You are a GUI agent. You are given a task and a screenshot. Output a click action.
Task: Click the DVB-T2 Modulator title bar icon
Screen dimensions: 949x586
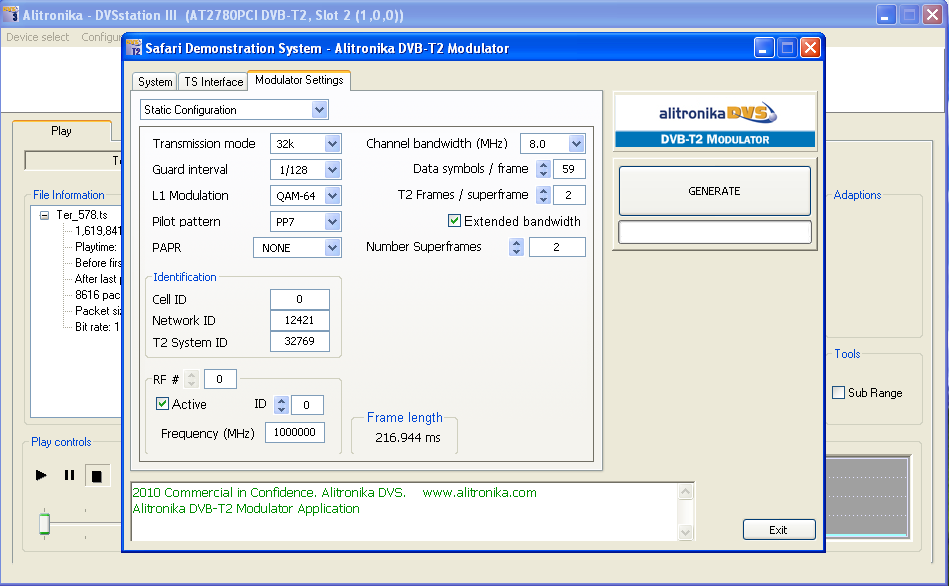coord(134,48)
